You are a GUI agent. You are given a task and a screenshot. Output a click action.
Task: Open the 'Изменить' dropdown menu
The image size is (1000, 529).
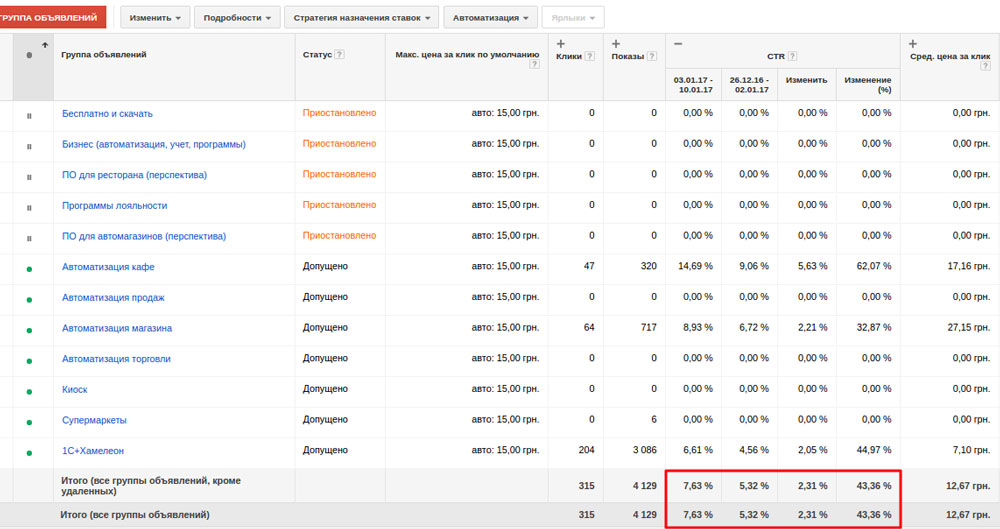[x=155, y=18]
